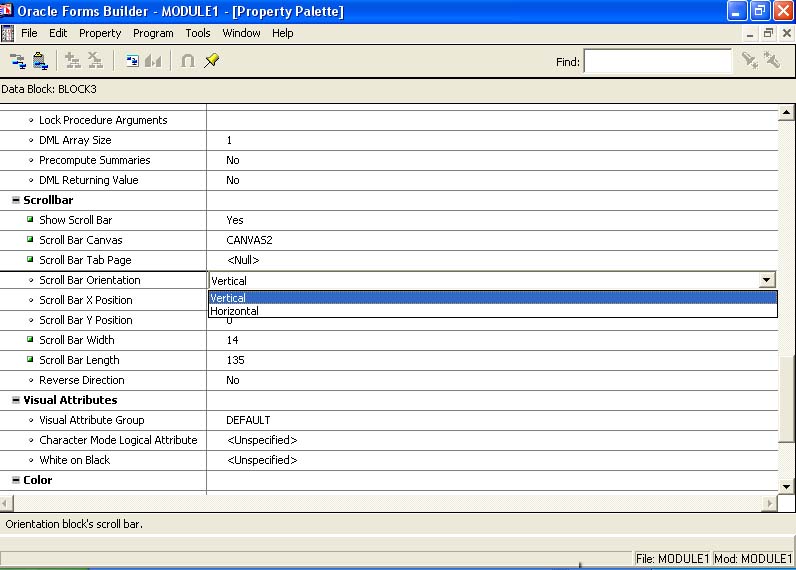Image resolution: width=796 pixels, height=570 pixels.
Task: Collapse the Color property group
Action: (16, 480)
